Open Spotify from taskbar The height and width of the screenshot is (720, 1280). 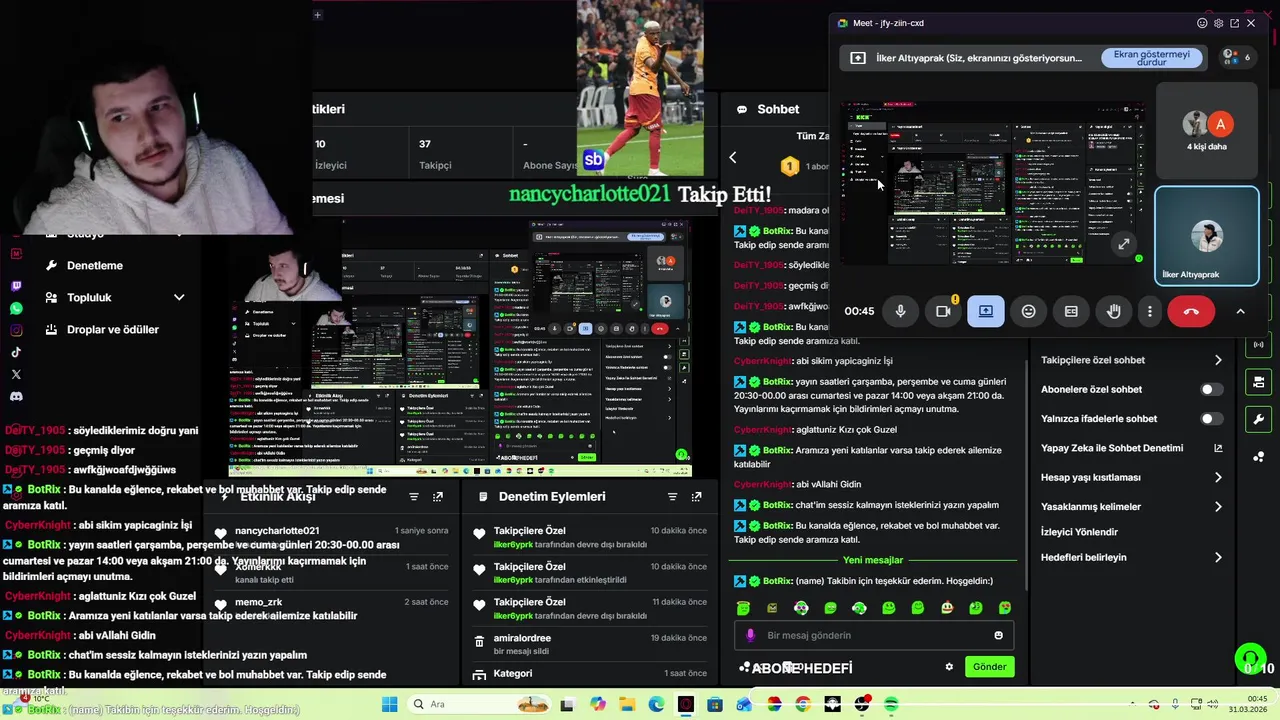click(x=891, y=704)
